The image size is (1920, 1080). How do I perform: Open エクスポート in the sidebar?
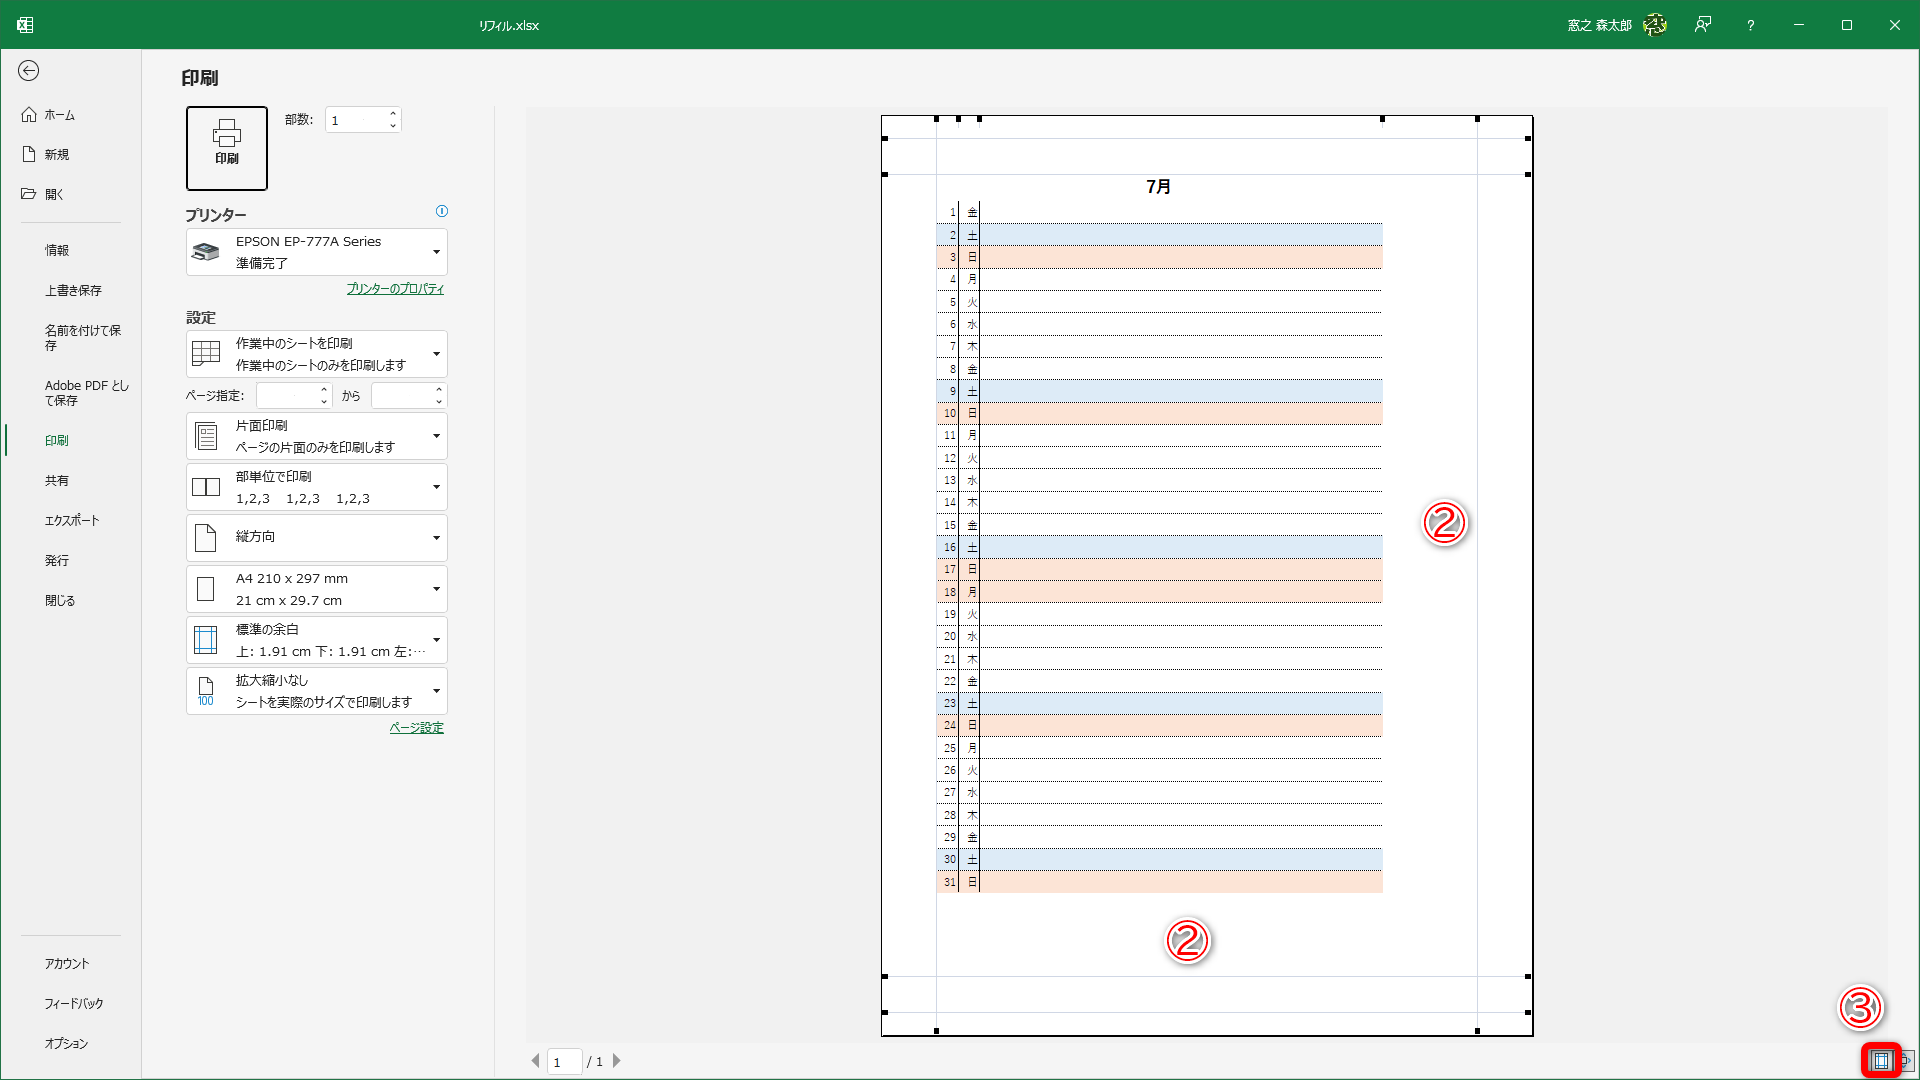pyautogui.click(x=72, y=520)
